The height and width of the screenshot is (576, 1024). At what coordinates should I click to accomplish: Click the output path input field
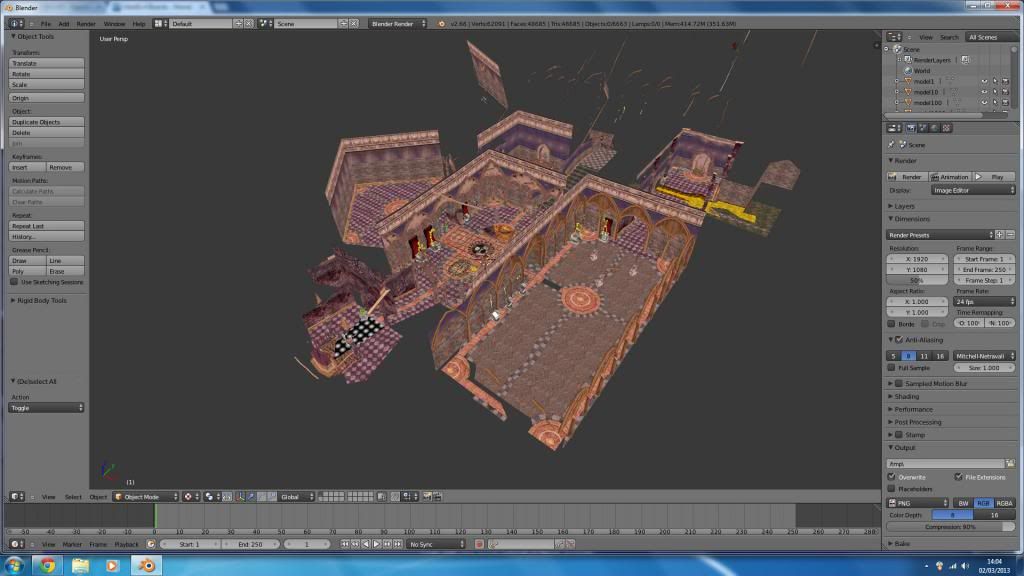click(946, 464)
